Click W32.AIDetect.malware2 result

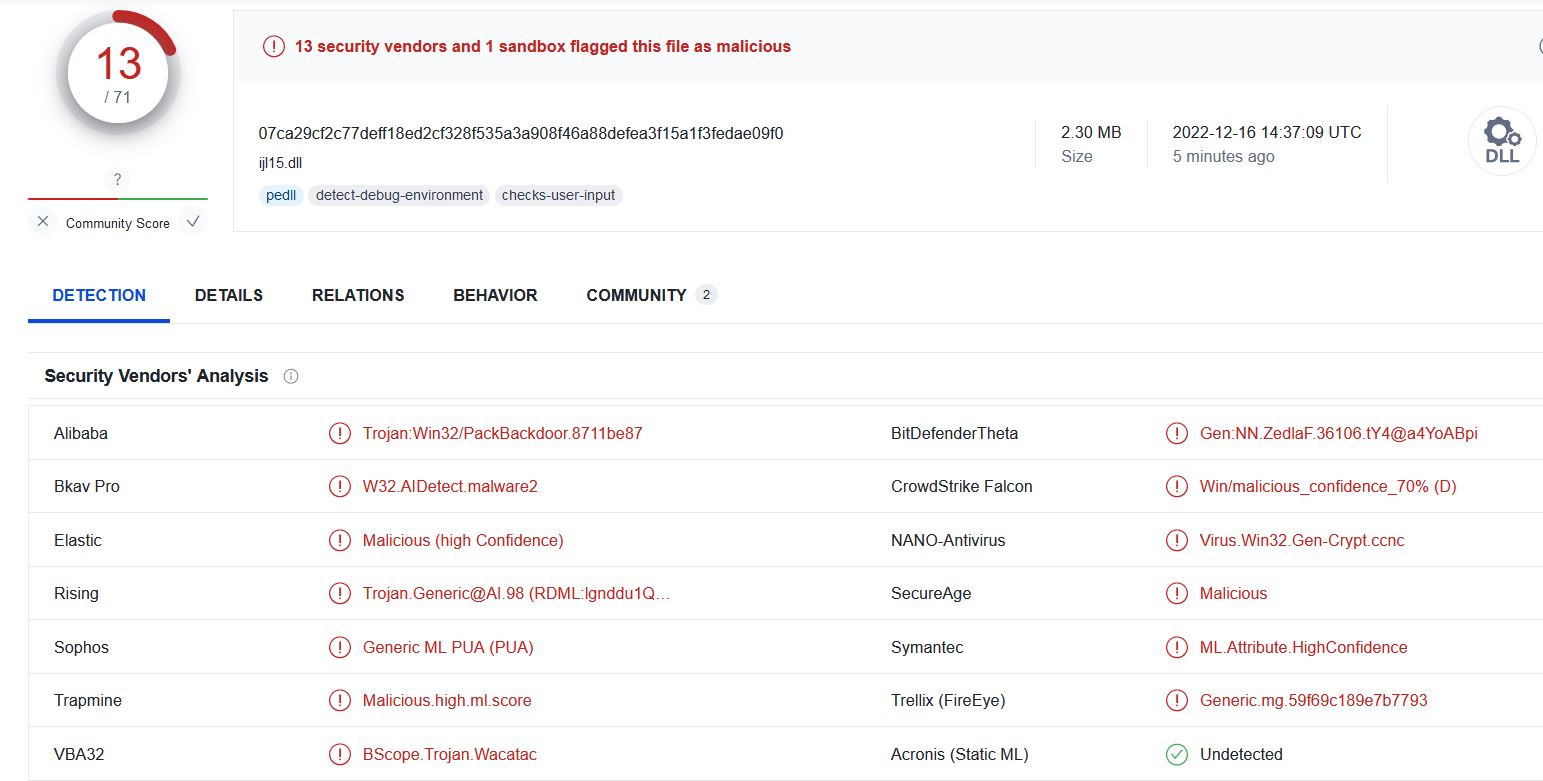[450, 487]
